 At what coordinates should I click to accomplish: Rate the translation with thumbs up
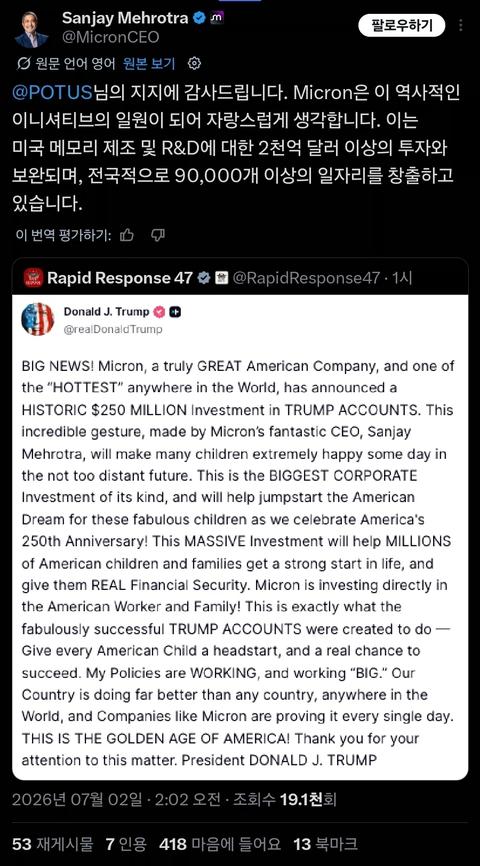pyautogui.click(x=127, y=235)
